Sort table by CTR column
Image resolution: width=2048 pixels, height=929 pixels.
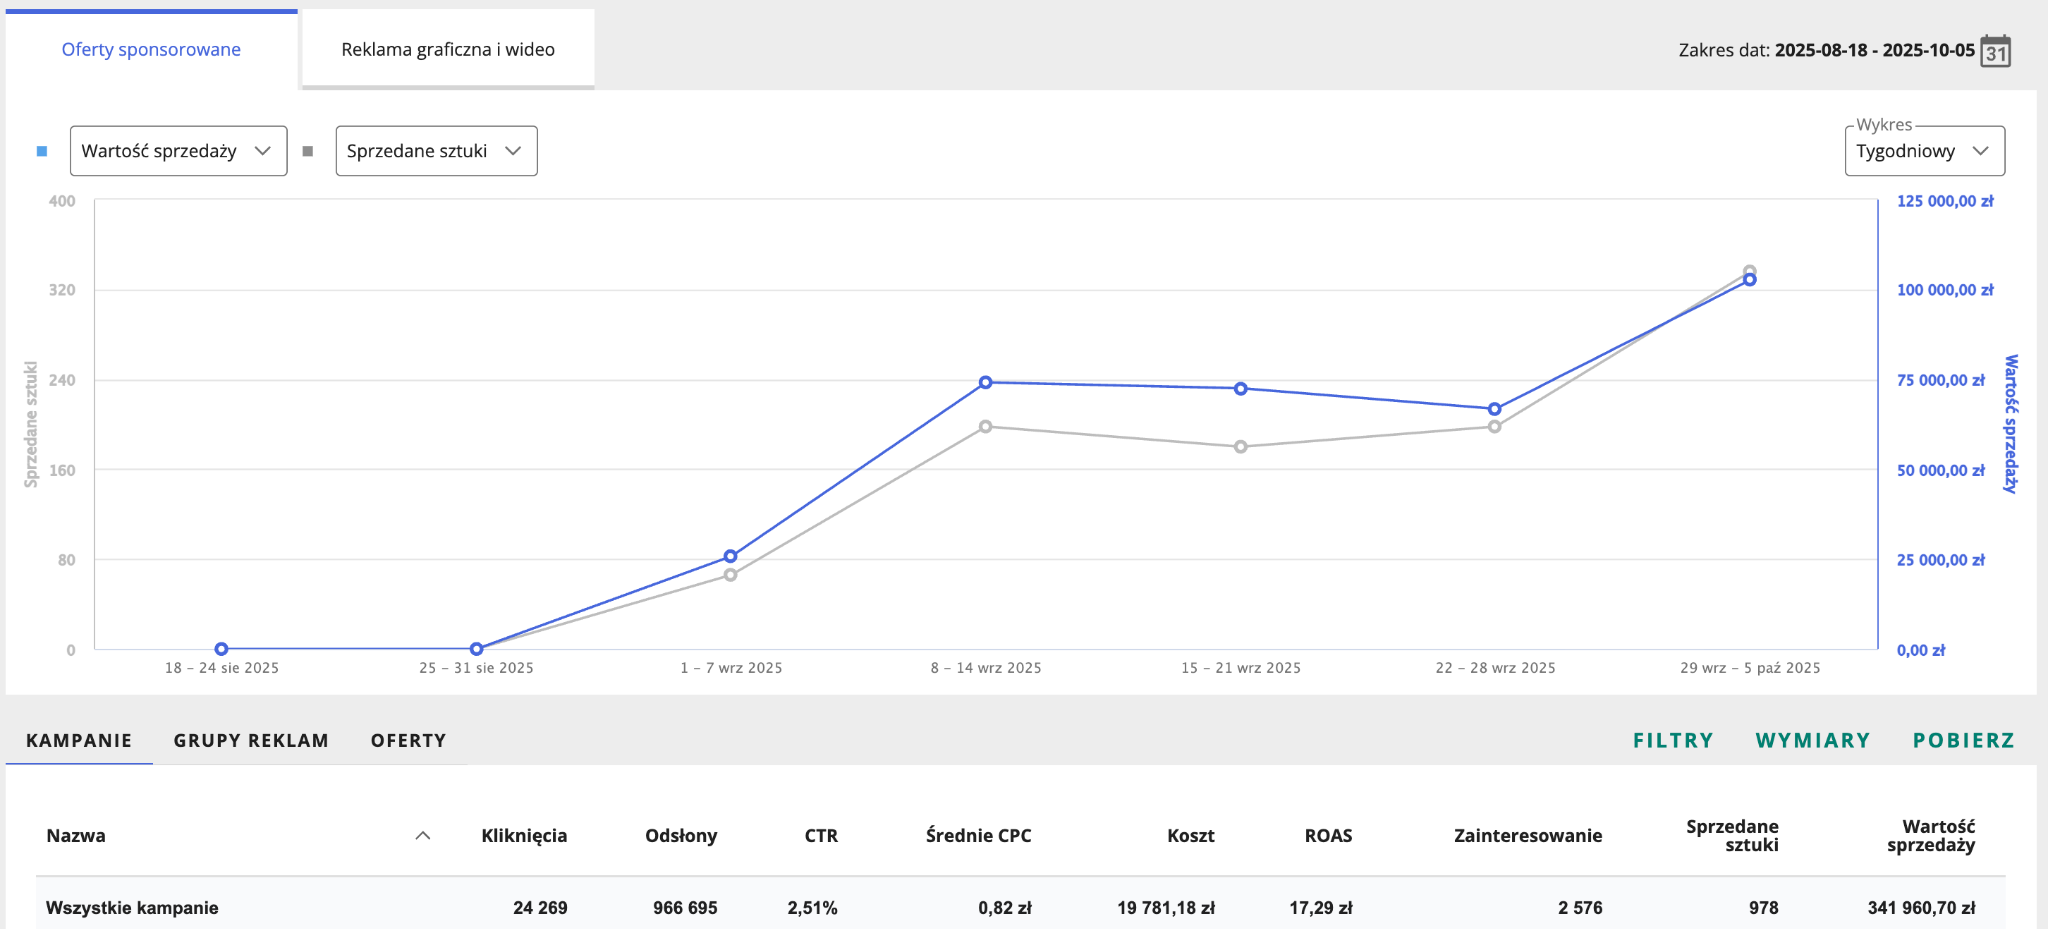(821, 836)
